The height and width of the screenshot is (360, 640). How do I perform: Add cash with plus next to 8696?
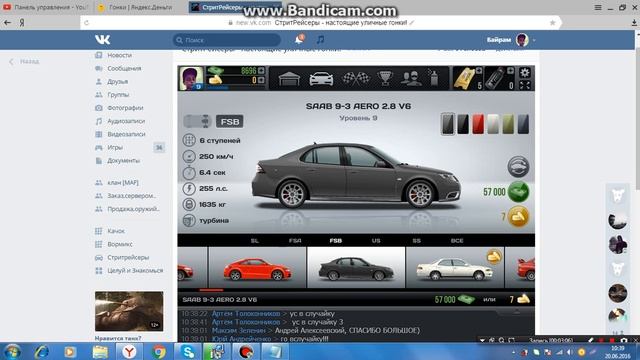[x=261, y=71]
